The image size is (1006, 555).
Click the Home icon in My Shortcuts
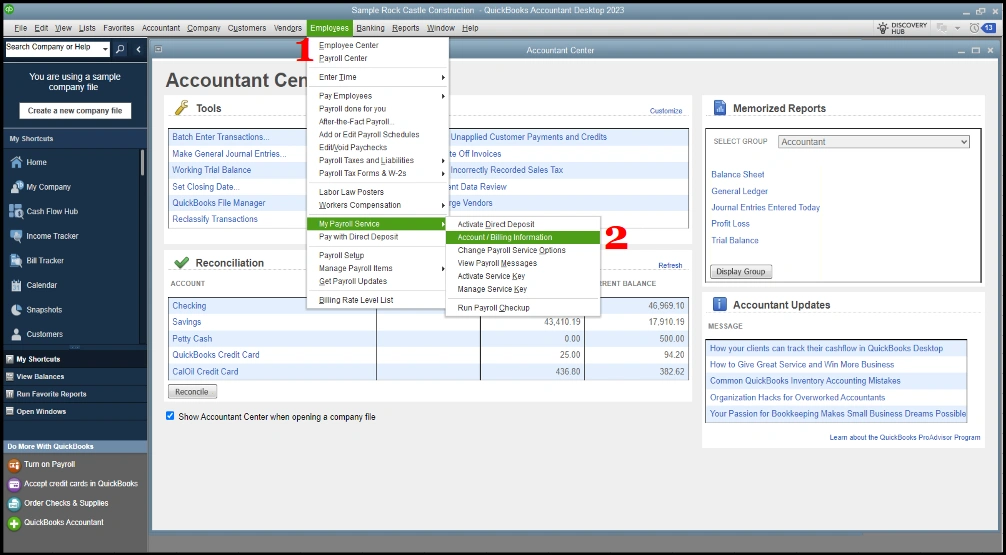(x=16, y=163)
